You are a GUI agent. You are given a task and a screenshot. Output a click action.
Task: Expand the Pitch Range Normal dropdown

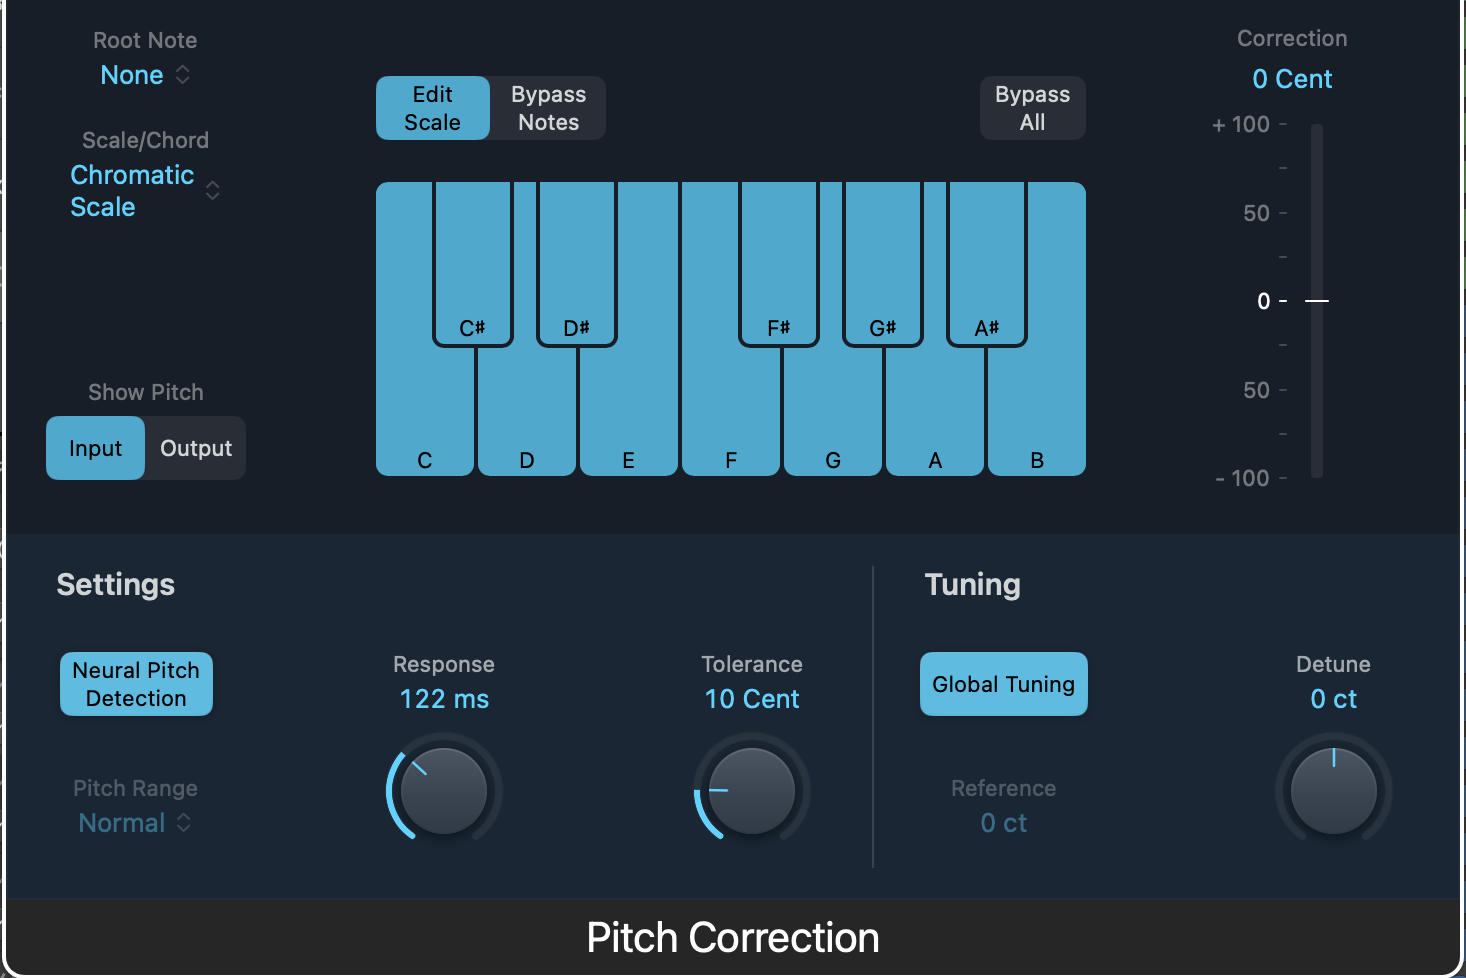135,823
